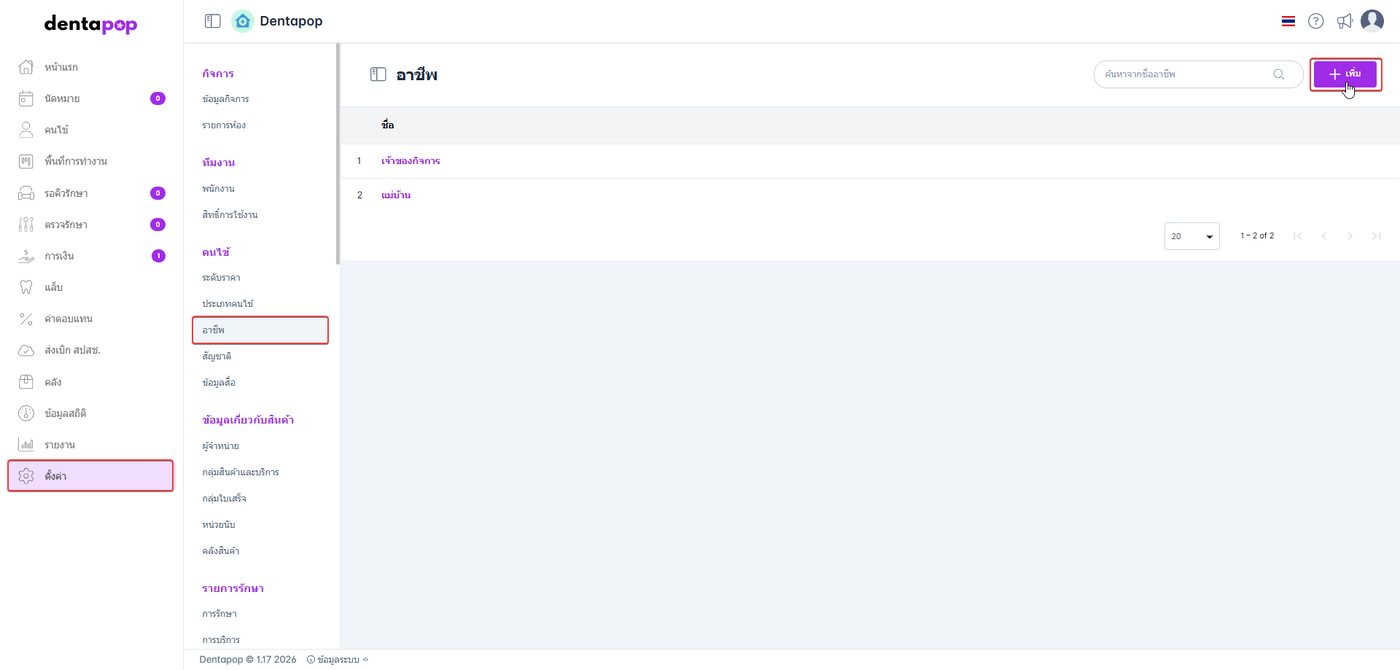
Task: Open the พื้นที่การทำงาน workspace icon
Action: tap(27, 161)
